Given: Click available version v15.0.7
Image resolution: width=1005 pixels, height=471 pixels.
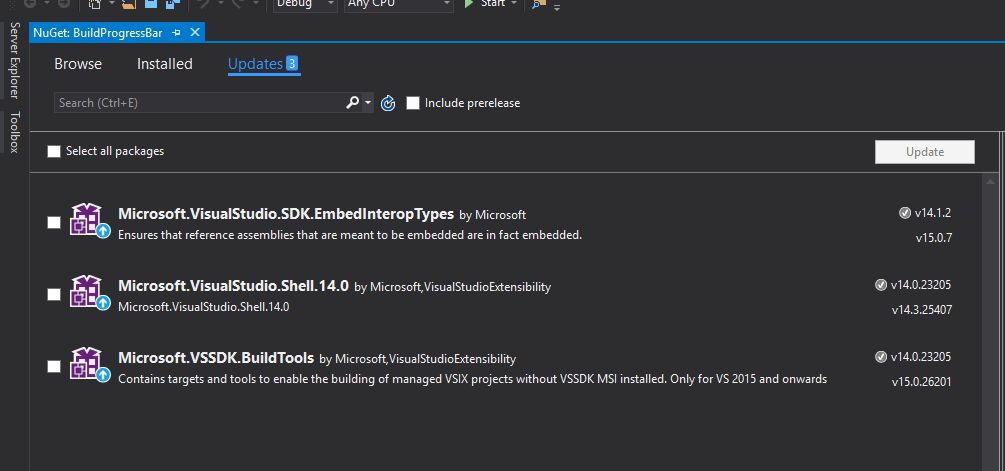Looking at the screenshot, I should point(934,238).
